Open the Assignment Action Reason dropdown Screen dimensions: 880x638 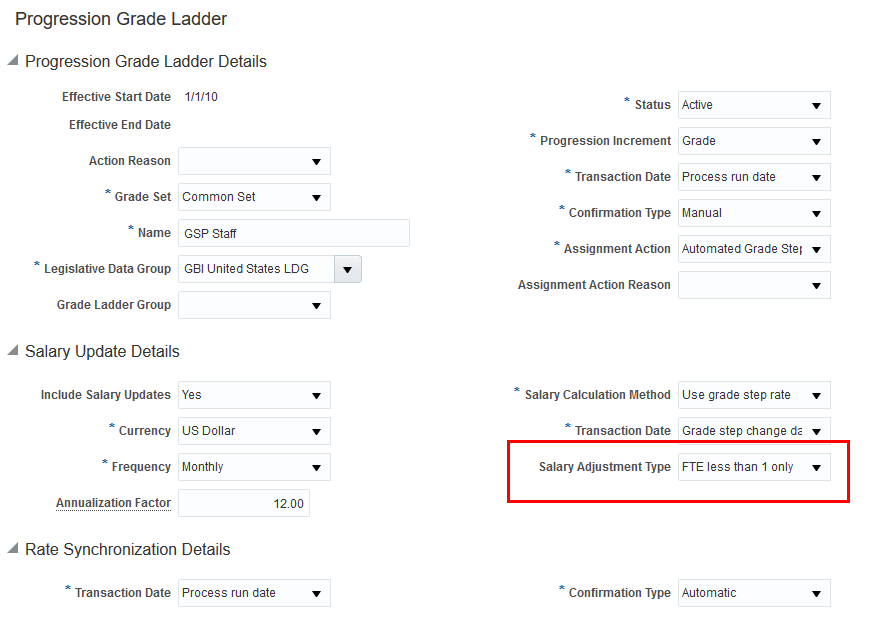tap(754, 285)
